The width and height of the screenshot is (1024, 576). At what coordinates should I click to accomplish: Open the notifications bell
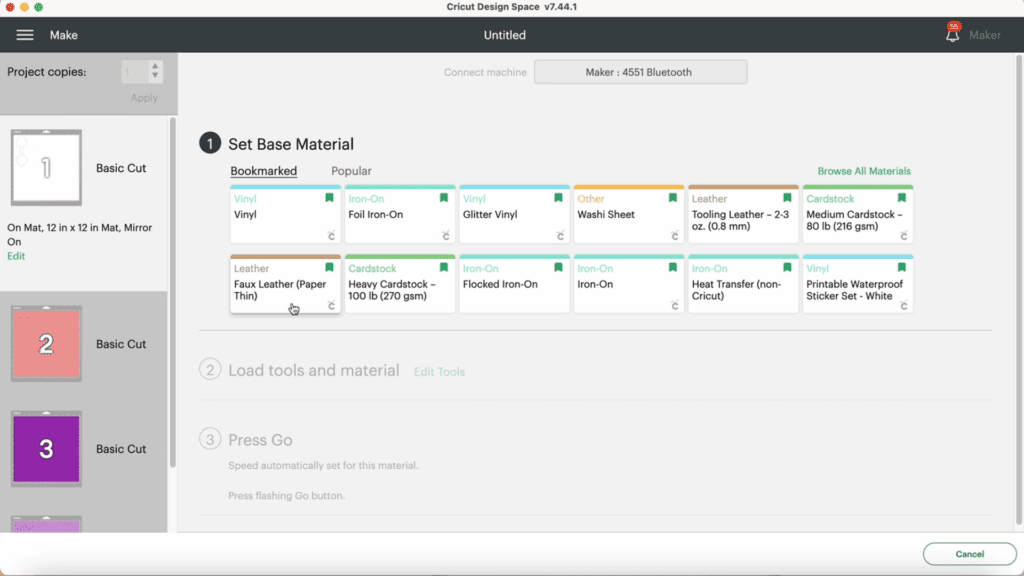(x=953, y=33)
